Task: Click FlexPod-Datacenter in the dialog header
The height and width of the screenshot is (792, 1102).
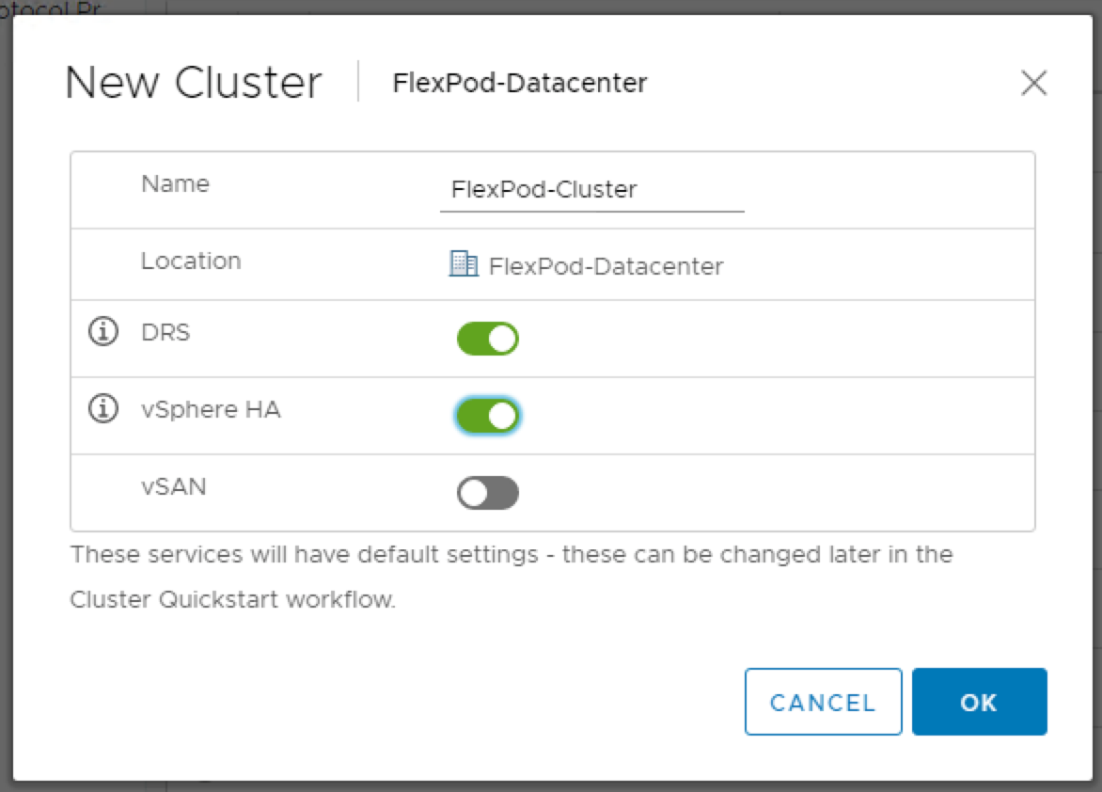Action: (520, 83)
